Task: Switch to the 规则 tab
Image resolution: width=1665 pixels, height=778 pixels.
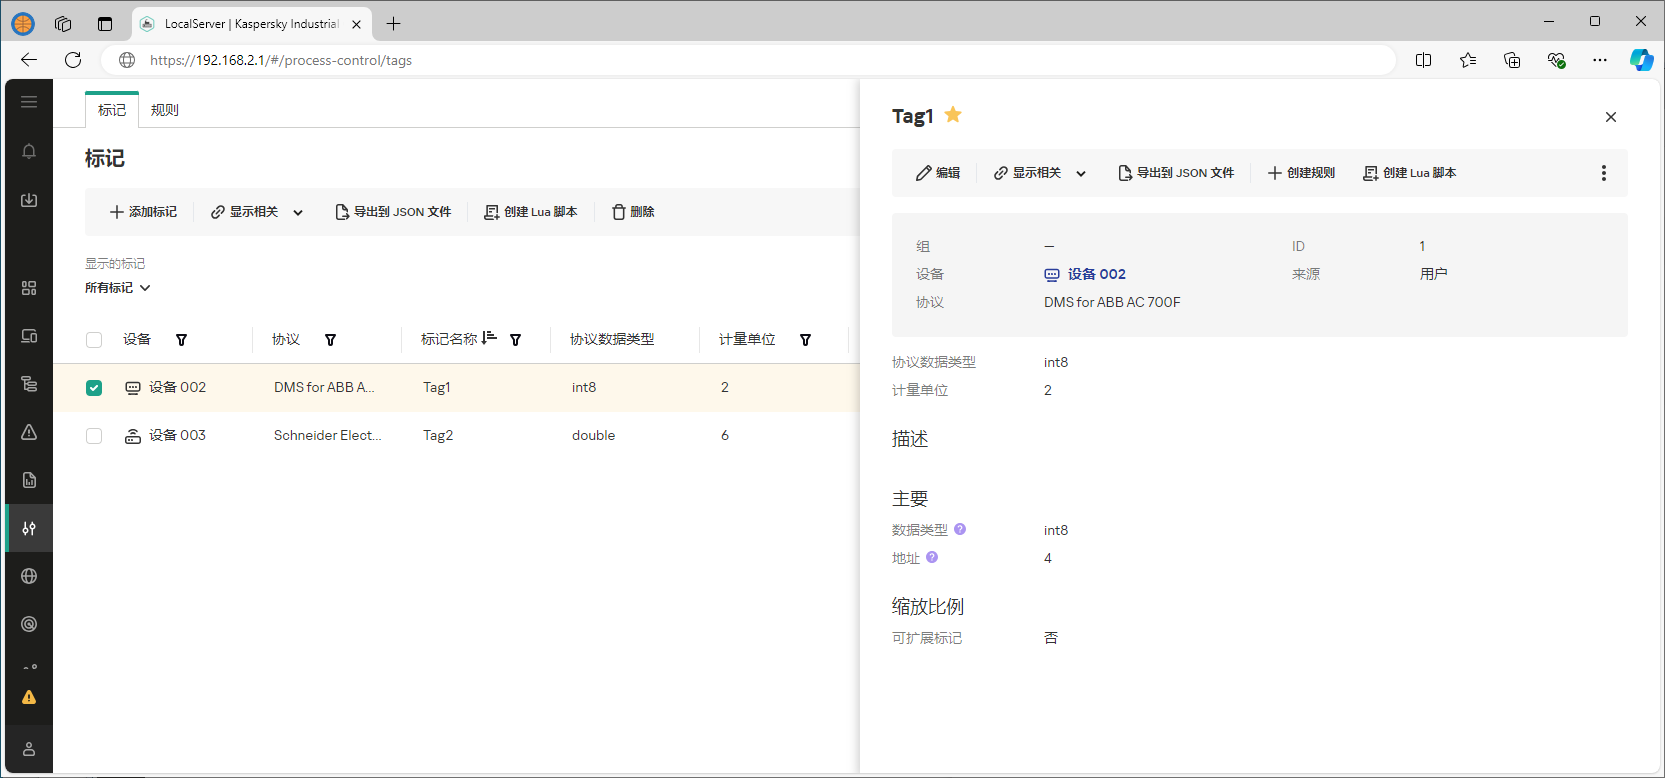Action: pos(164,110)
